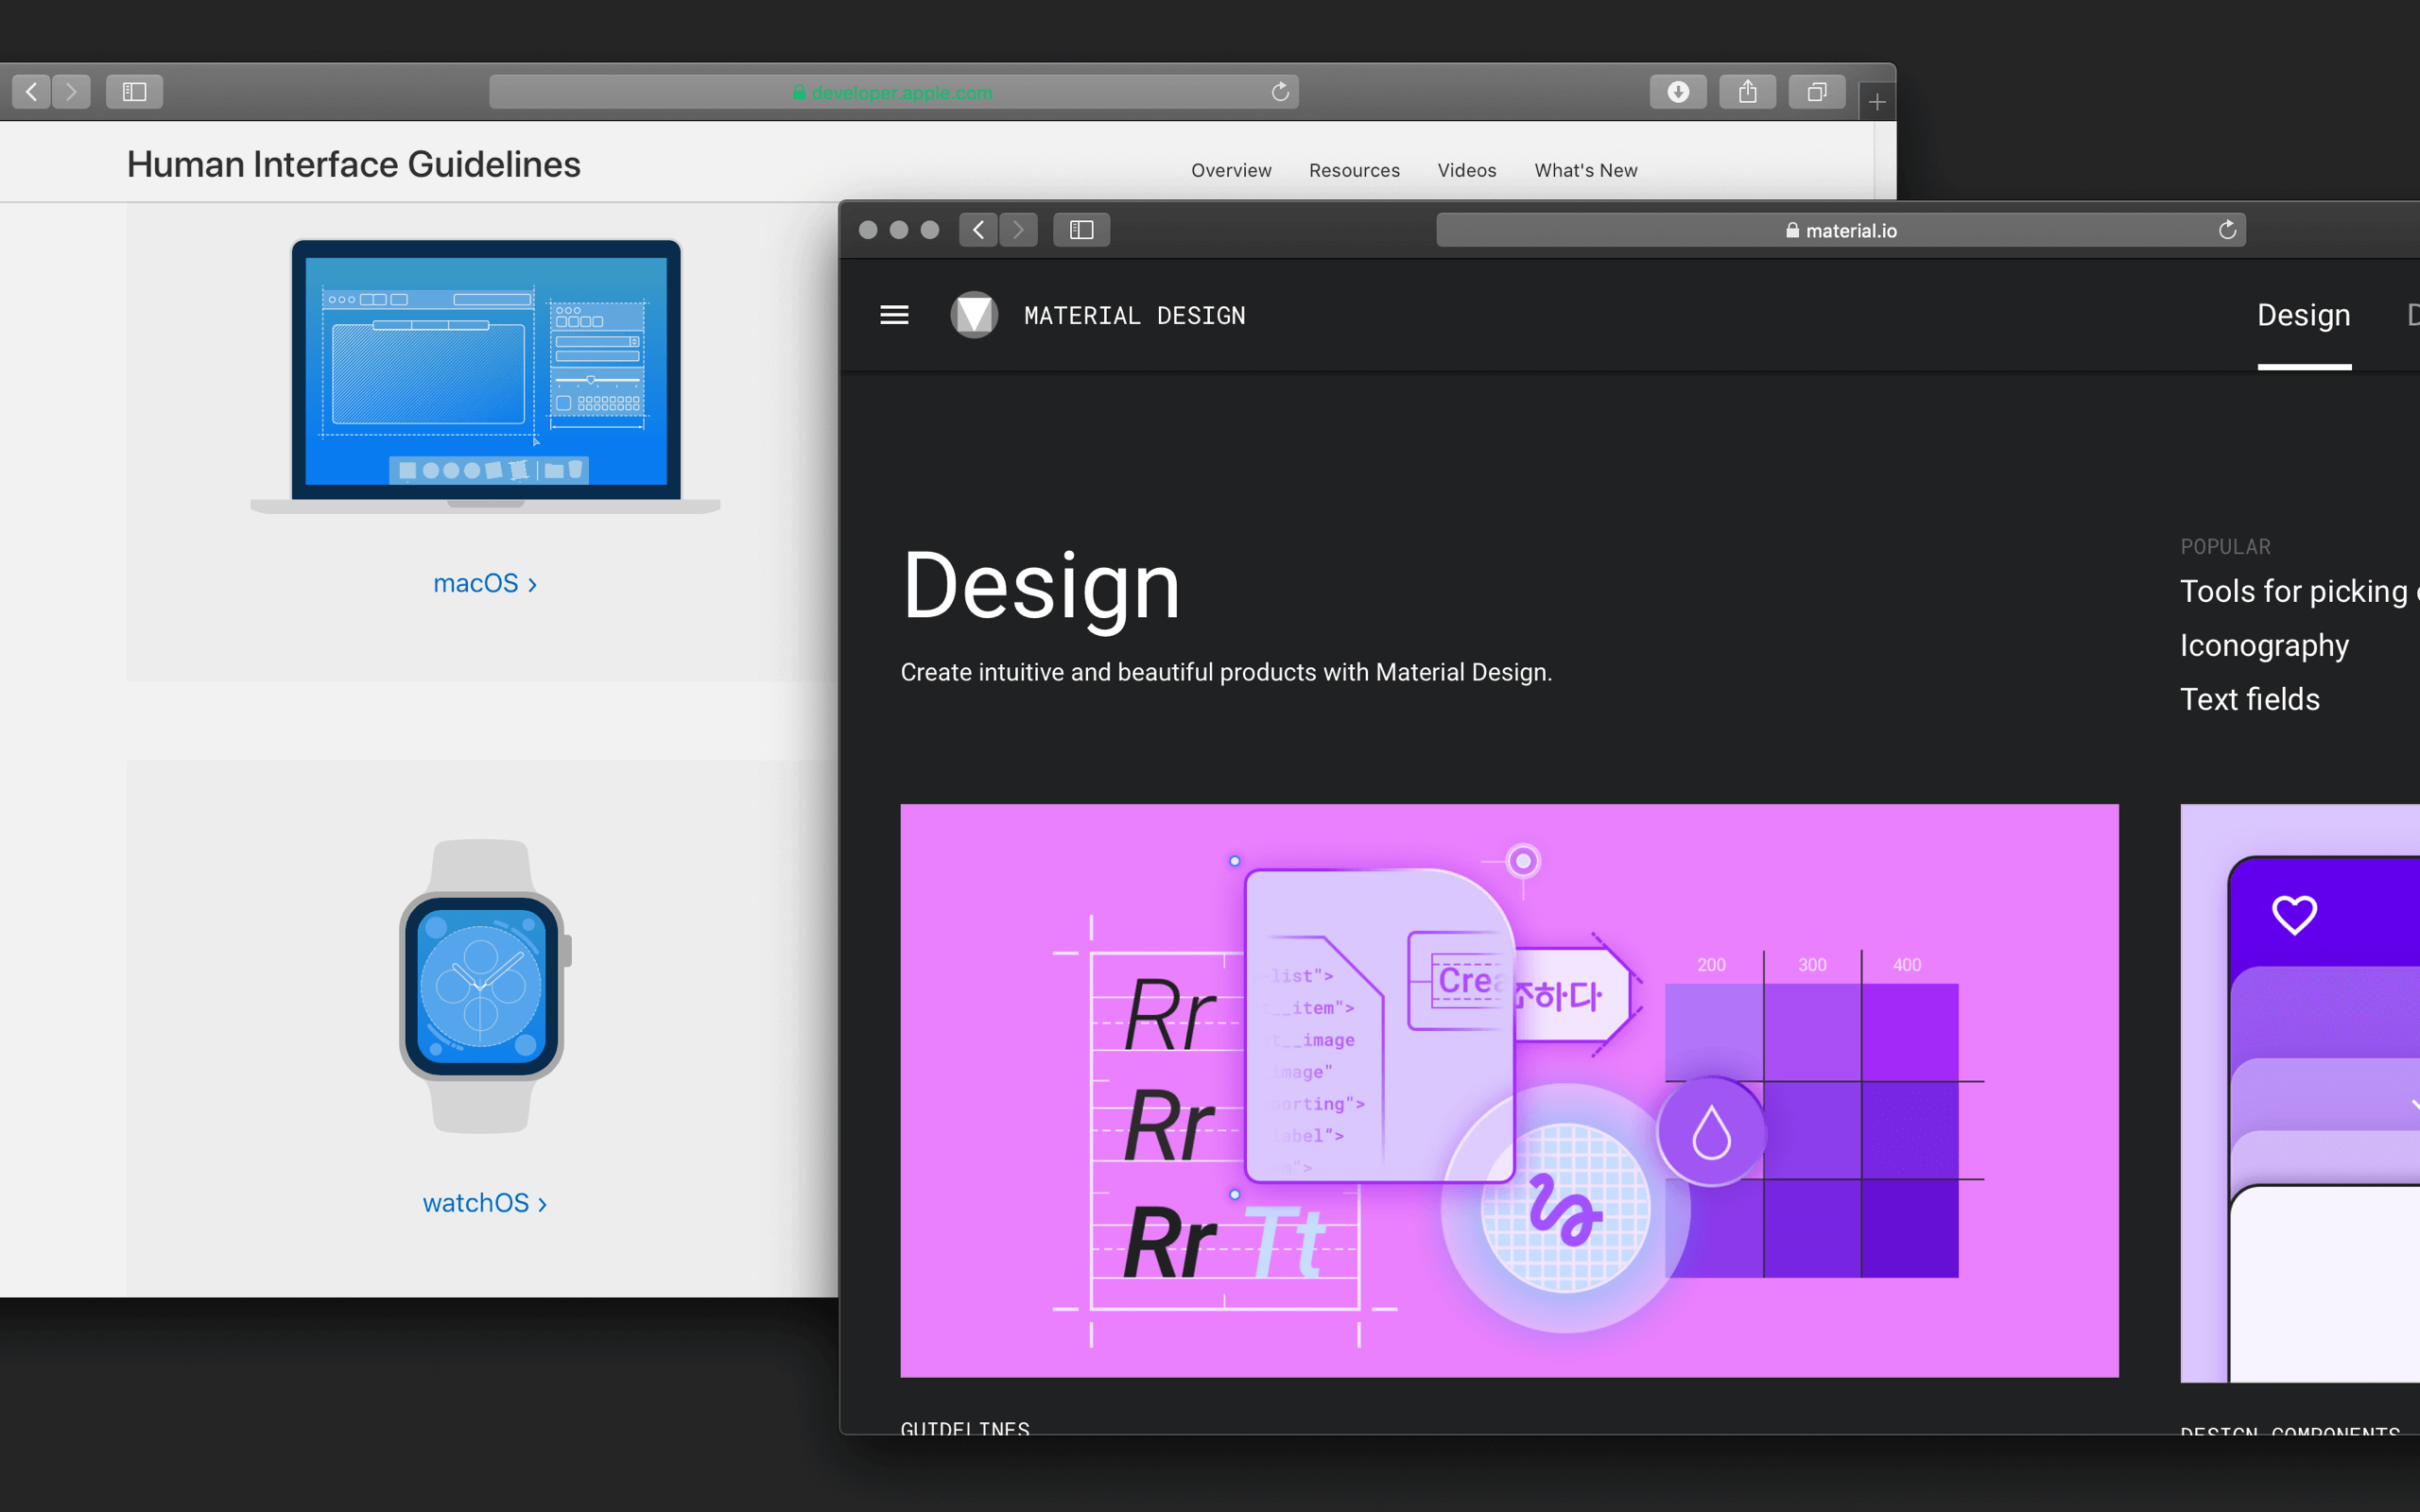This screenshot has width=2420, height=1512.
Task: Select the Design tab on material.io
Action: tap(2303, 316)
